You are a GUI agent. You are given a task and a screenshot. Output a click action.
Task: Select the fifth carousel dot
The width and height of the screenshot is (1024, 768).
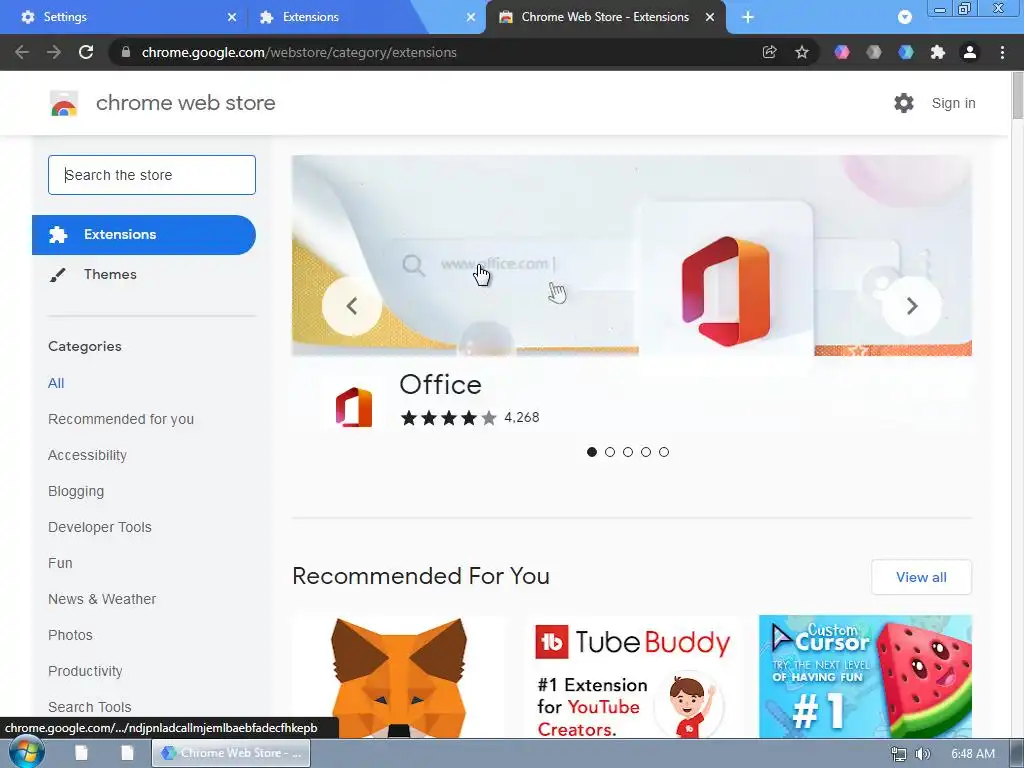(x=664, y=452)
